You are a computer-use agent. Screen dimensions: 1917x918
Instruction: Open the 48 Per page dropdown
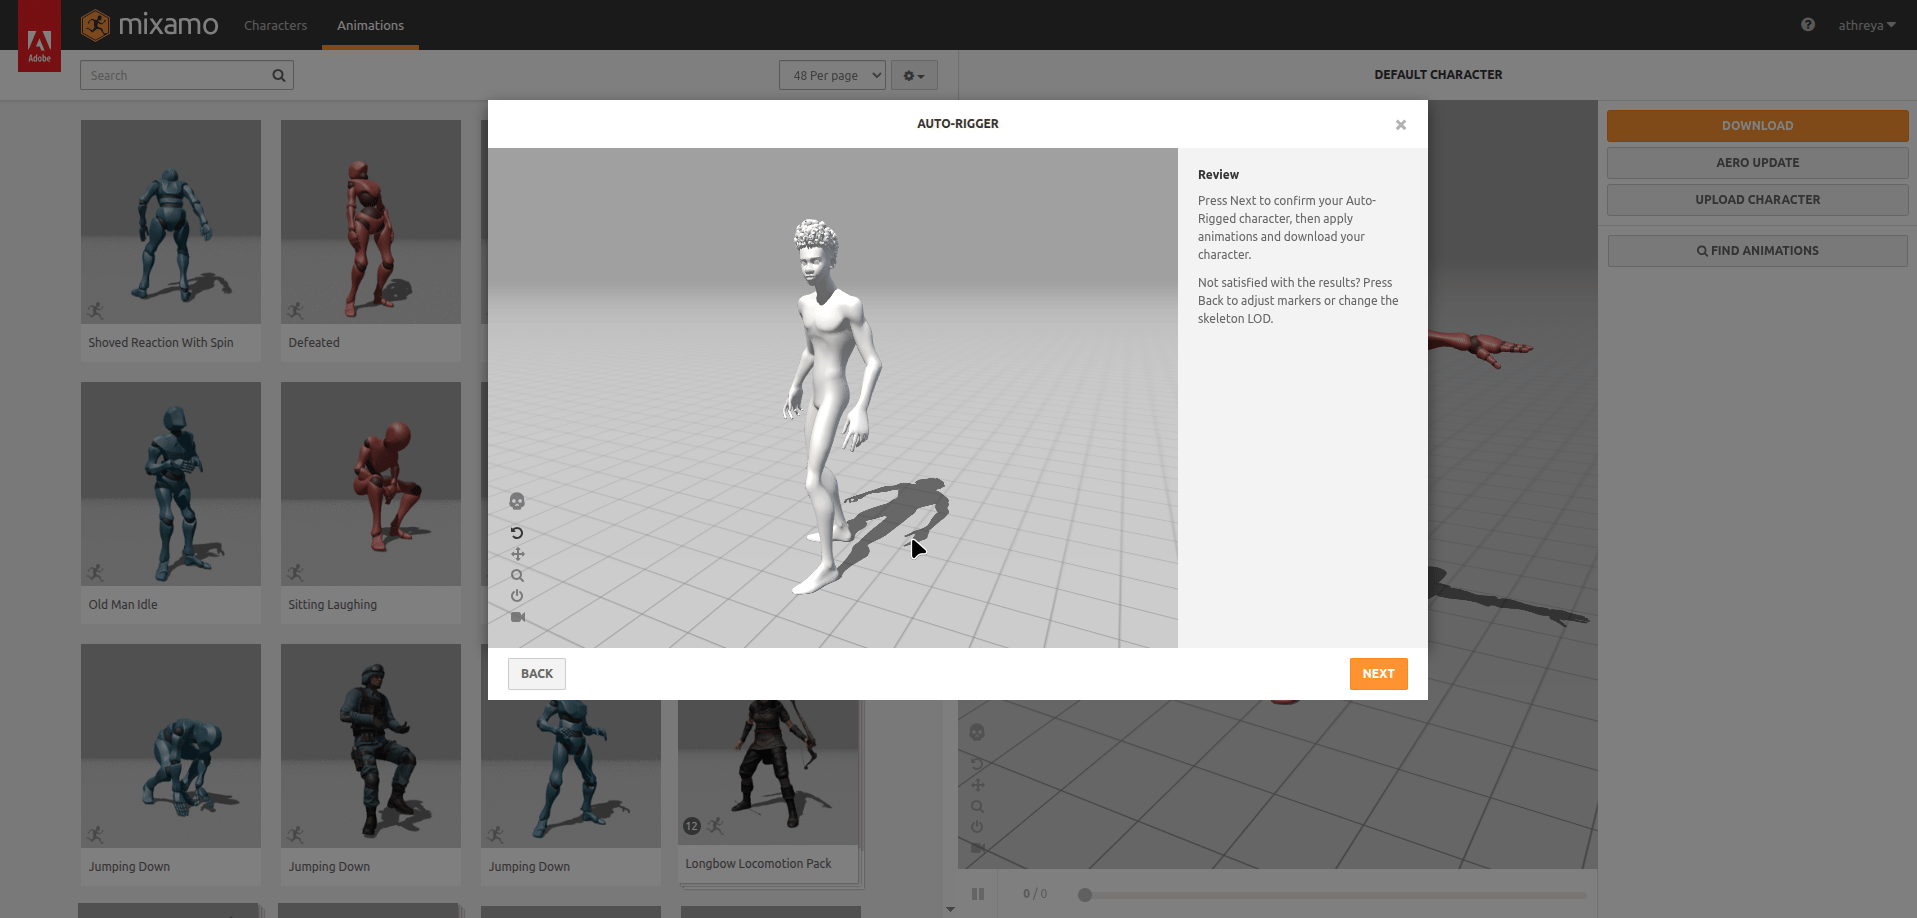[832, 75]
